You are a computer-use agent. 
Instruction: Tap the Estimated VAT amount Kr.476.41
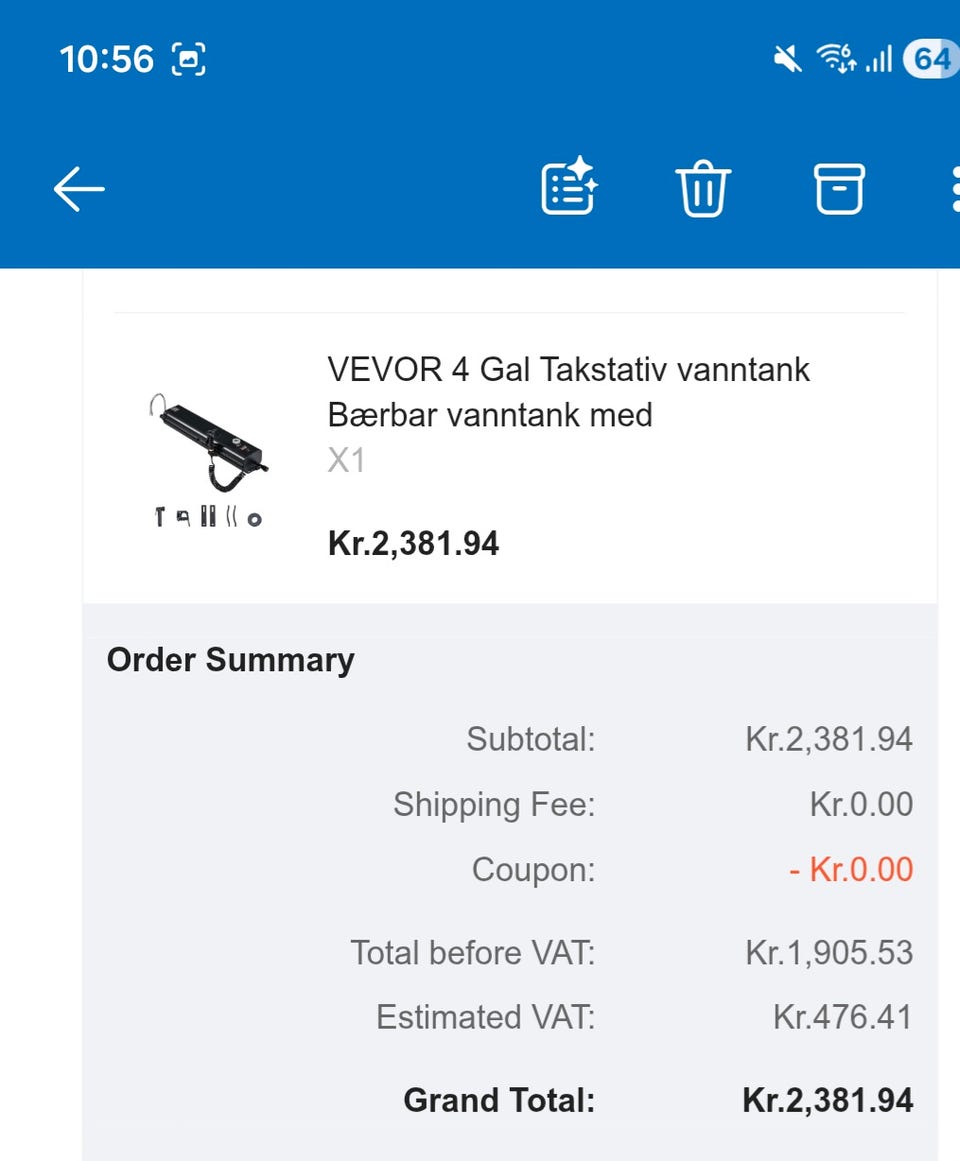pyautogui.click(x=842, y=1017)
